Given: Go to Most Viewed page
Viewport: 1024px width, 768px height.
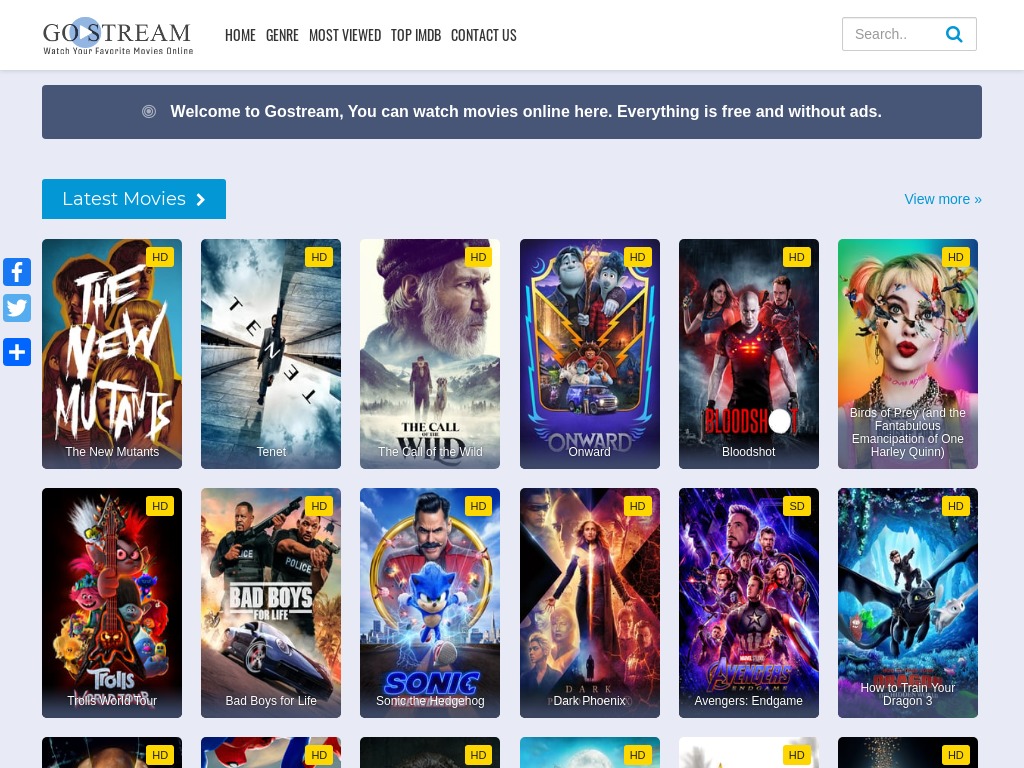Looking at the screenshot, I should coord(345,35).
